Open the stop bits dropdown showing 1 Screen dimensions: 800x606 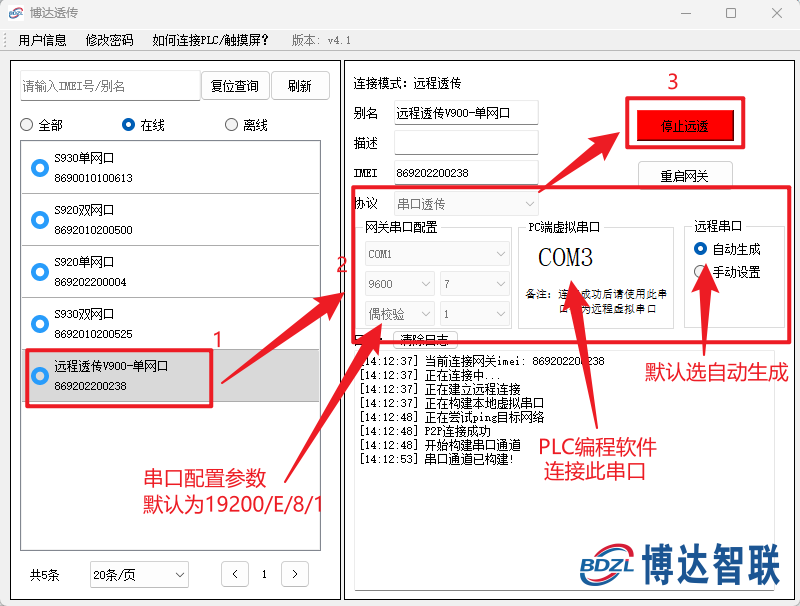click(x=475, y=314)
